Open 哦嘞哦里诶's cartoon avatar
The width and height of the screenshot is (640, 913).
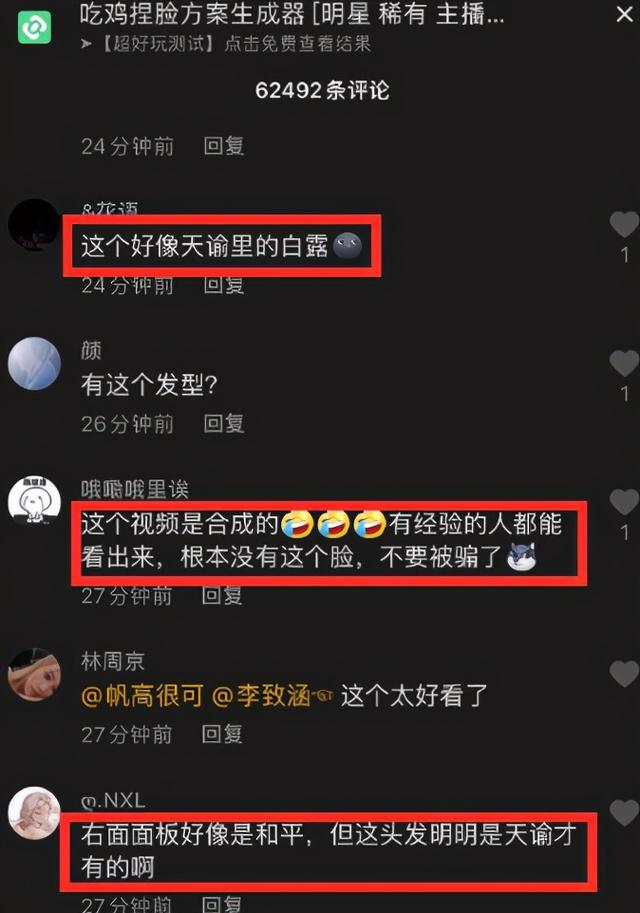coord(34,502)
